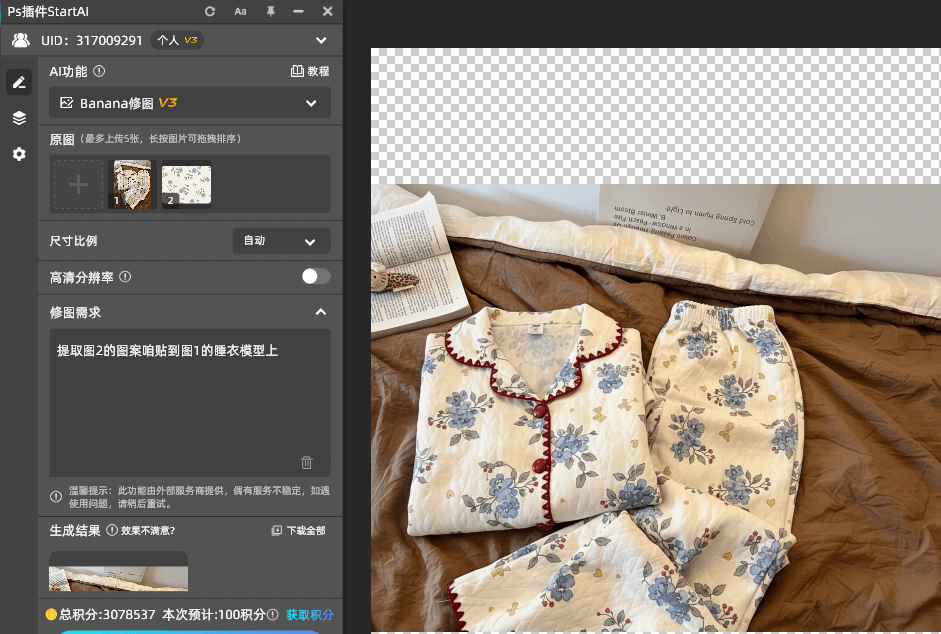
Task: Click the info icon beside AI功能
Action: [x=100, y=72]
